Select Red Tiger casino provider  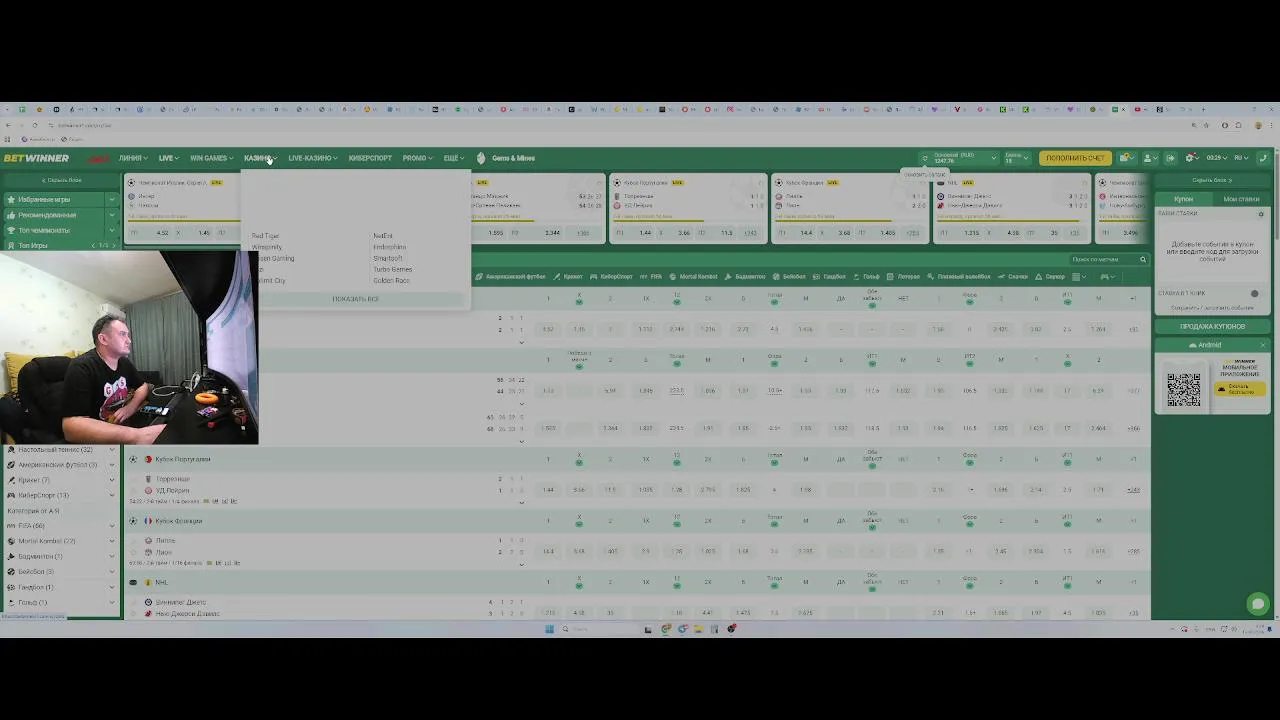point(265,236)
